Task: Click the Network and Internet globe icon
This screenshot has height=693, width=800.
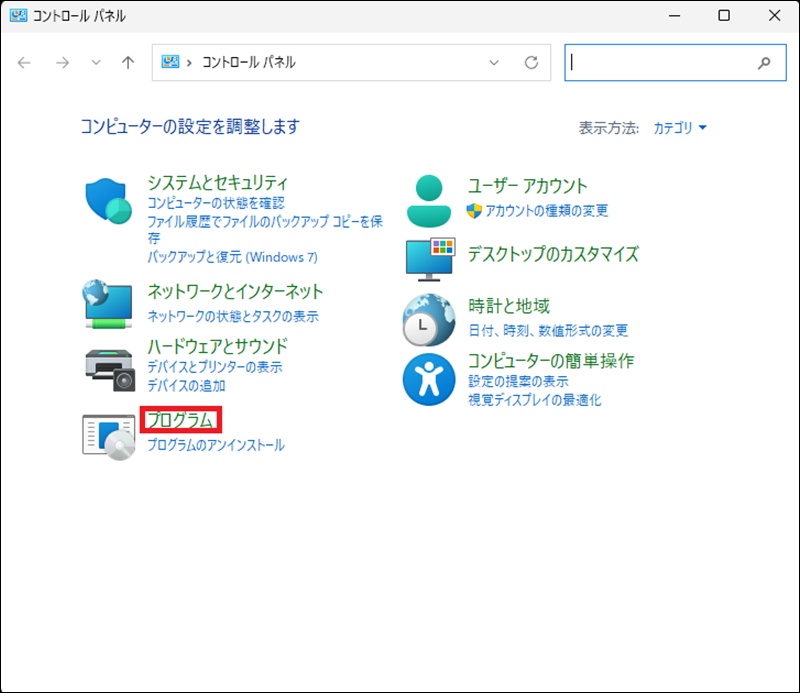Action: [108, 304]
